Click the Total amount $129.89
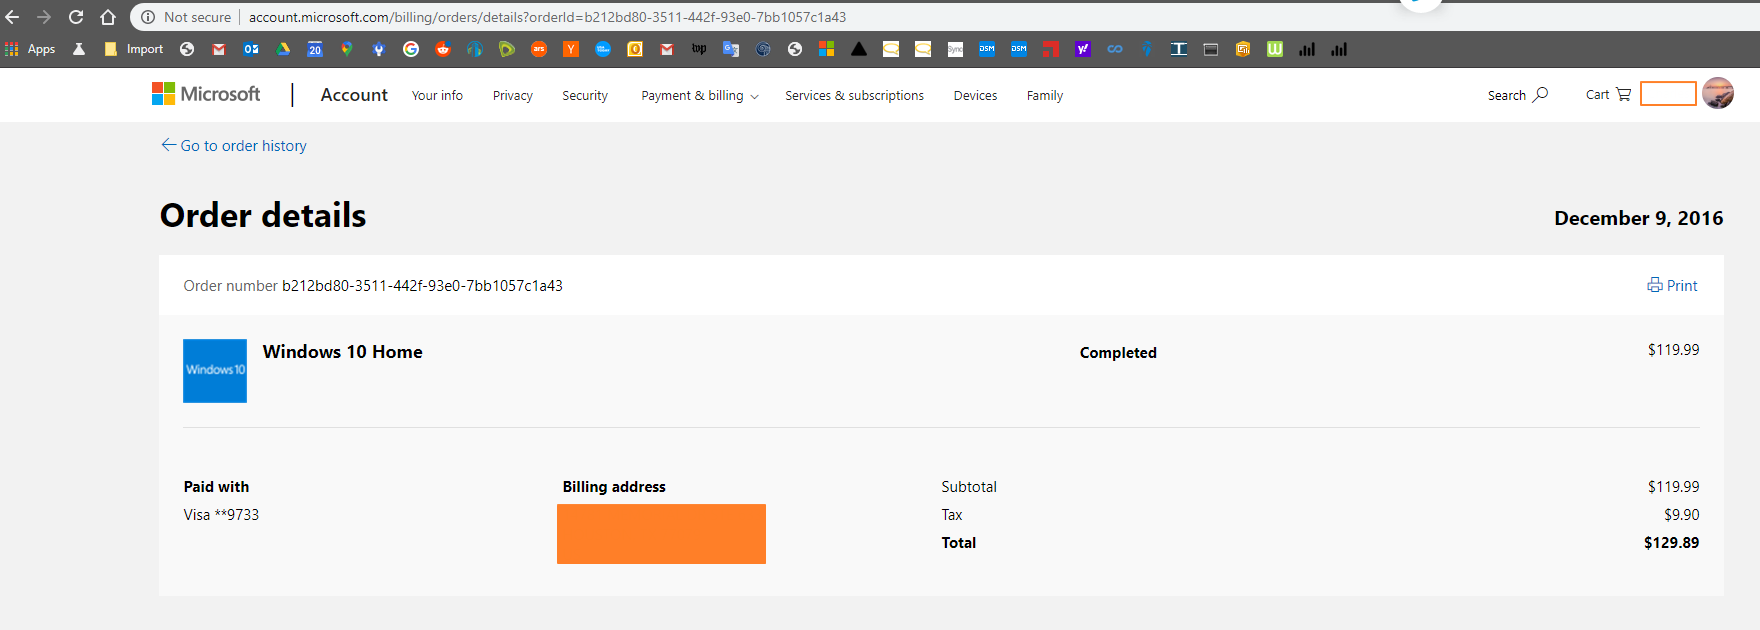1760x630 pixels. pyautogui.click(x=1671, y=543)
